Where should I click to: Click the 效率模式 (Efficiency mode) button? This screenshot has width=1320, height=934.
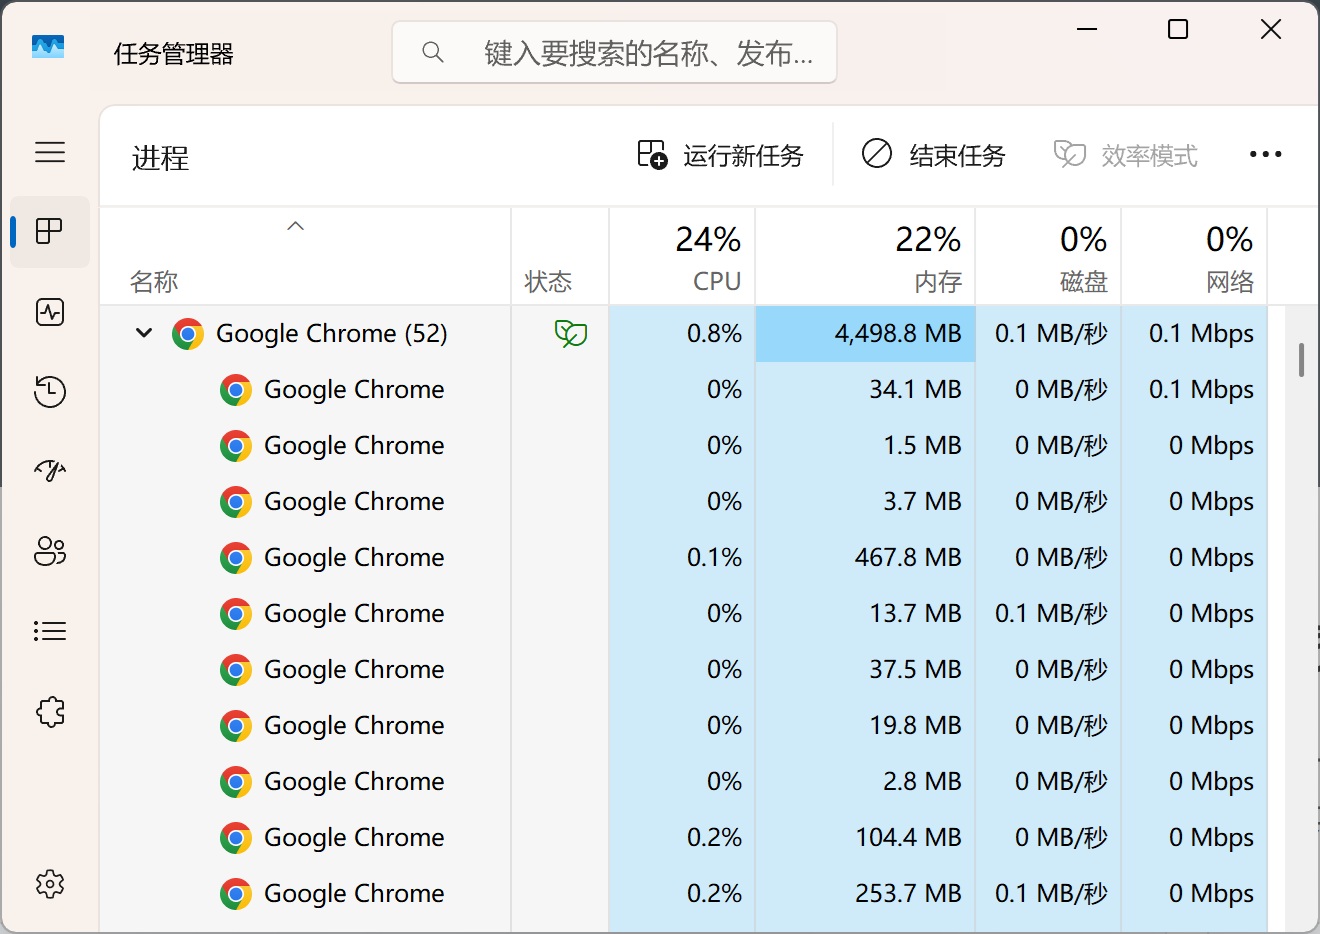[1125, 155]
